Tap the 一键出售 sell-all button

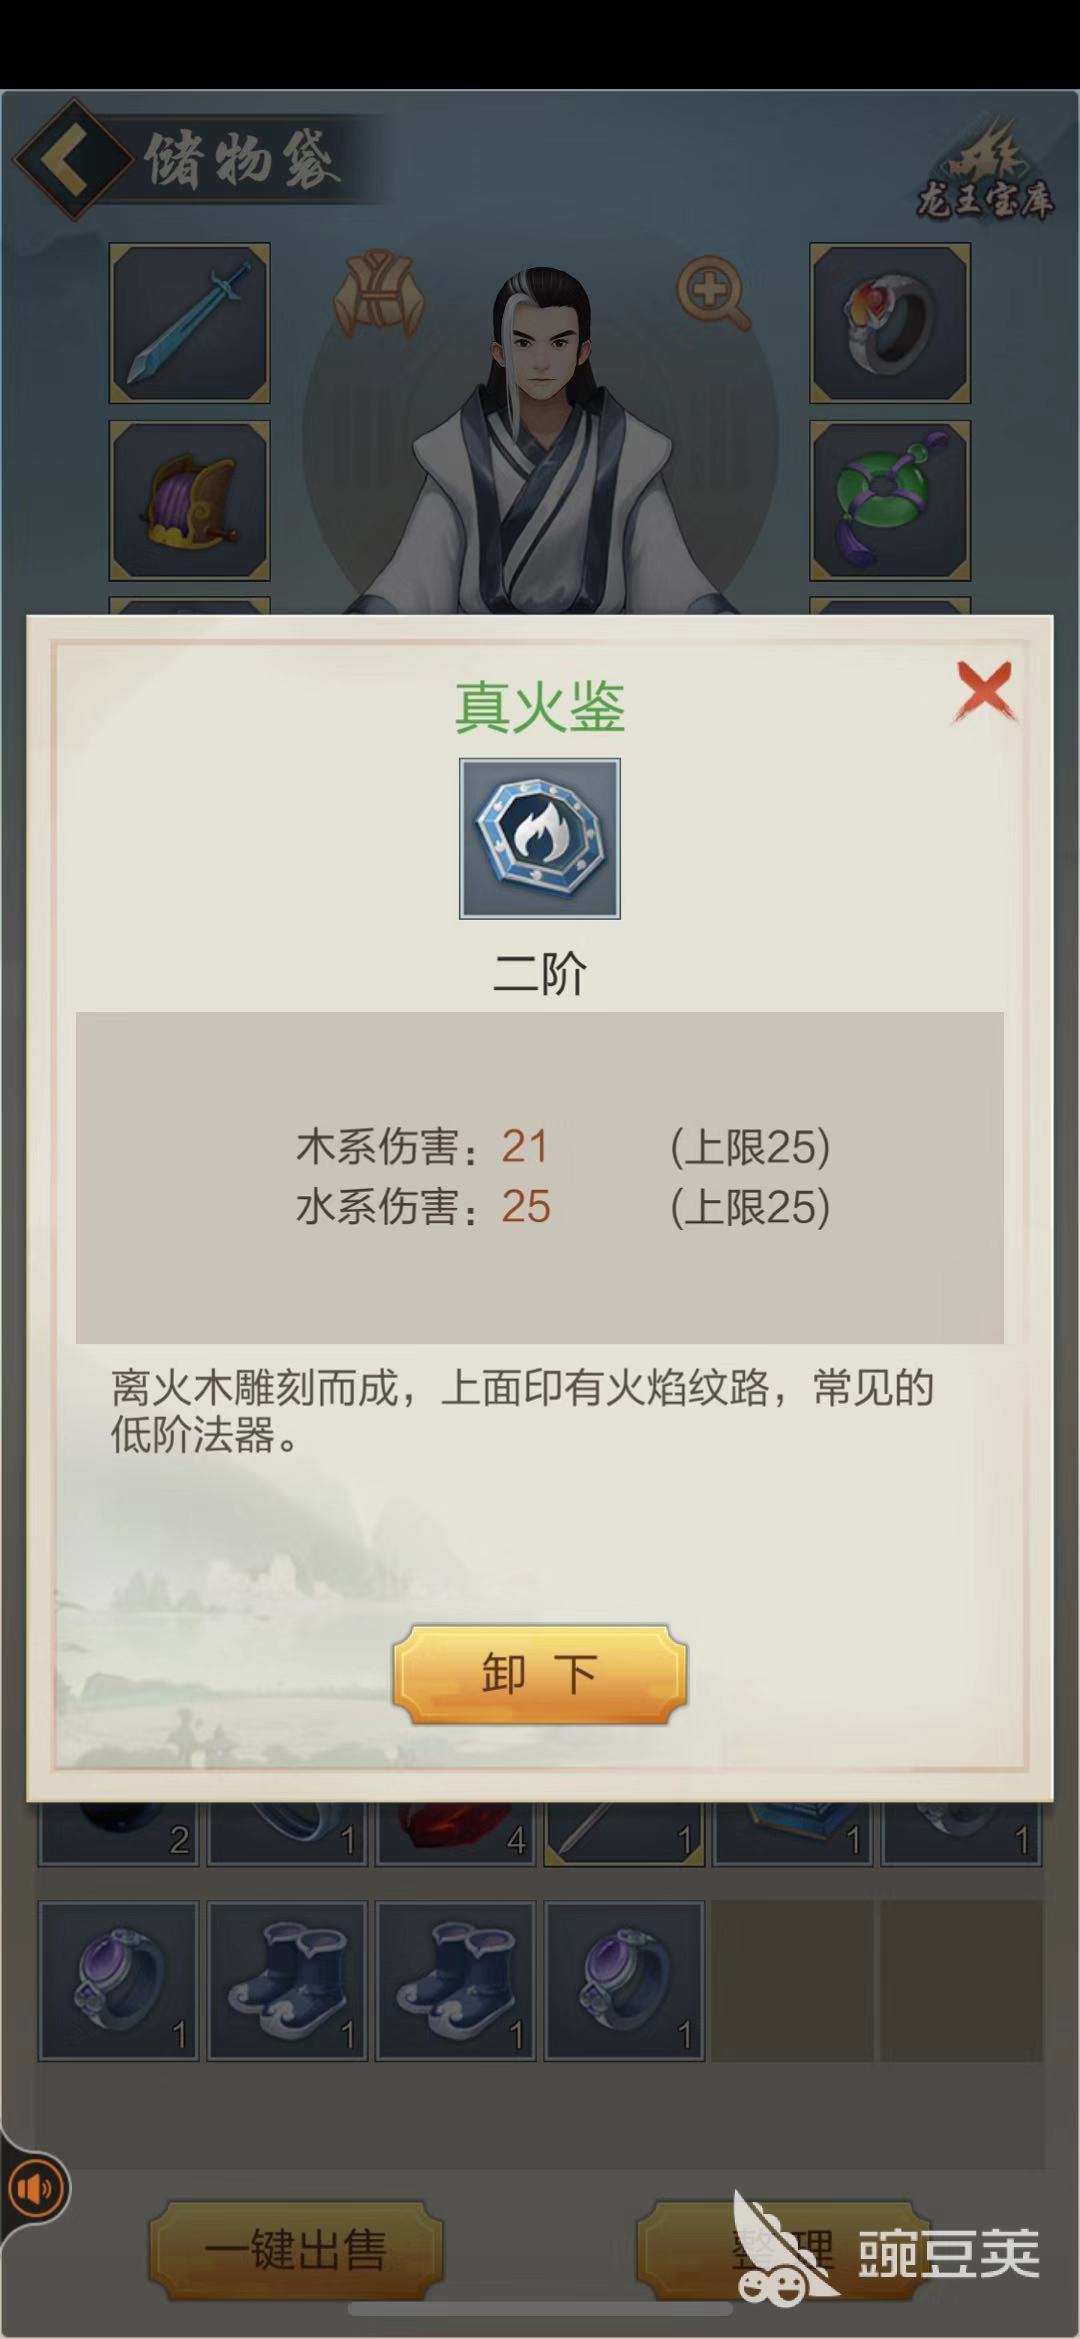[x=296, y=2250]
